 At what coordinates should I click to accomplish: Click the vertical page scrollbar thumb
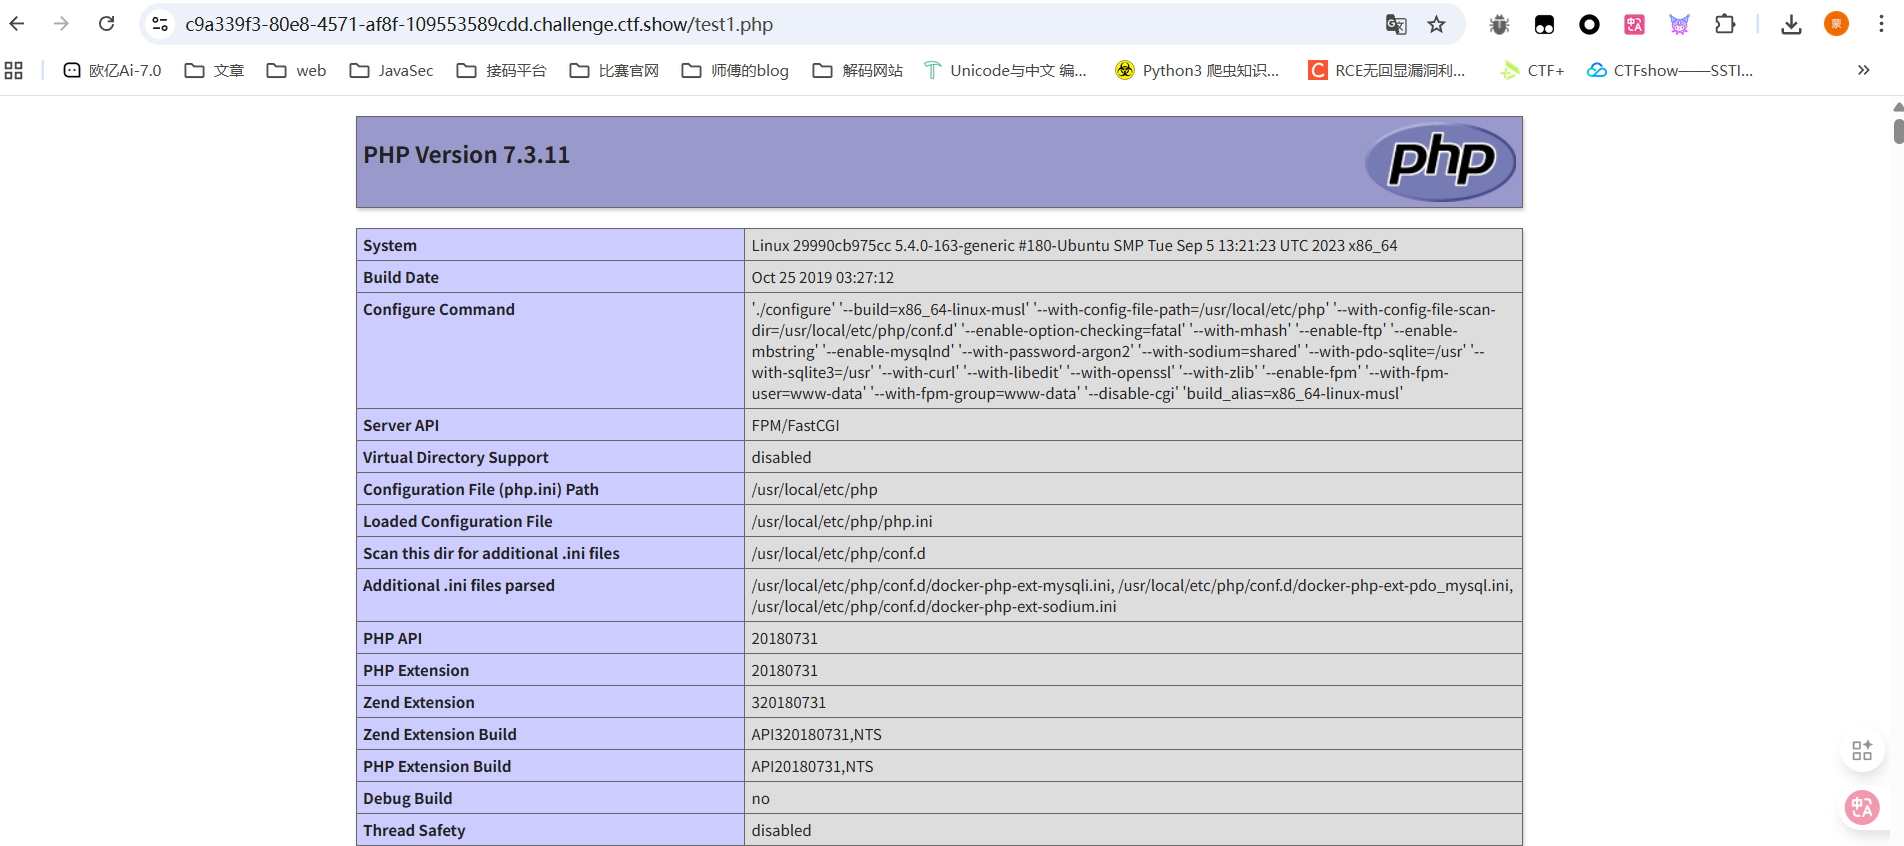1897,130
